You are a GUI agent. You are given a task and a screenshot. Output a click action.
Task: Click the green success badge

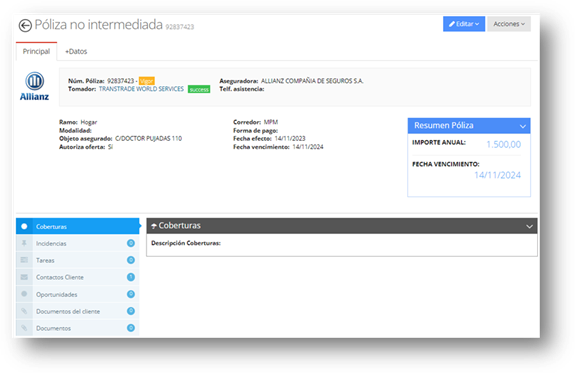click(x=199, y=89)
